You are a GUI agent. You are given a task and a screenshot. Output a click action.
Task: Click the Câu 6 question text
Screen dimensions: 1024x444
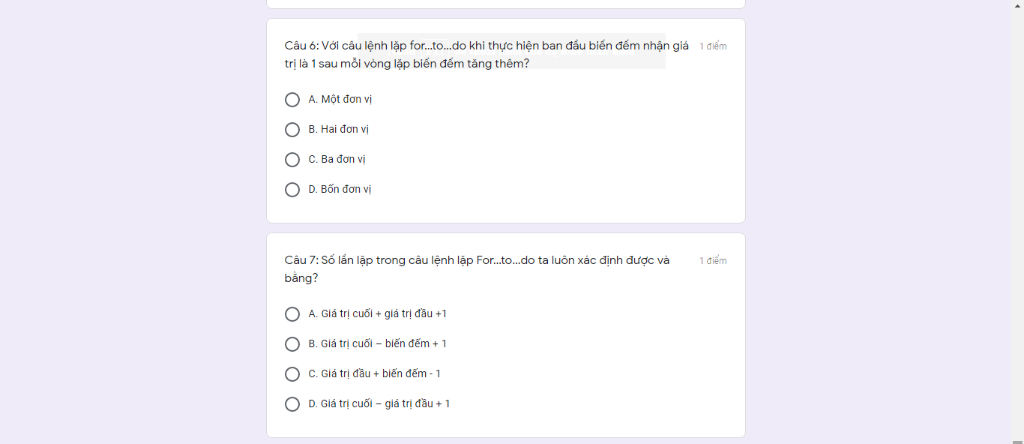pos(487,55)
